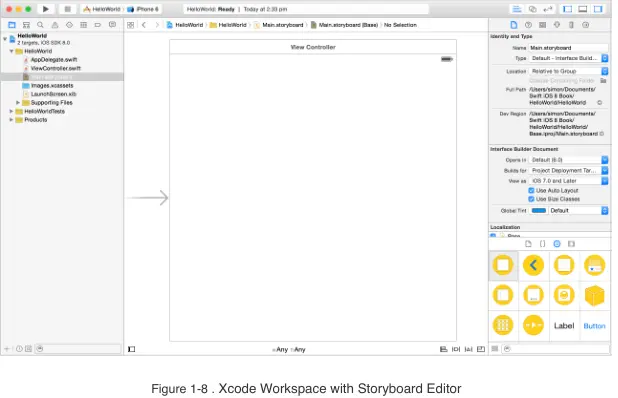Open the Type dropdown in Identity section
This screenshot has width=618, height=398.
(x=568, y=58)
